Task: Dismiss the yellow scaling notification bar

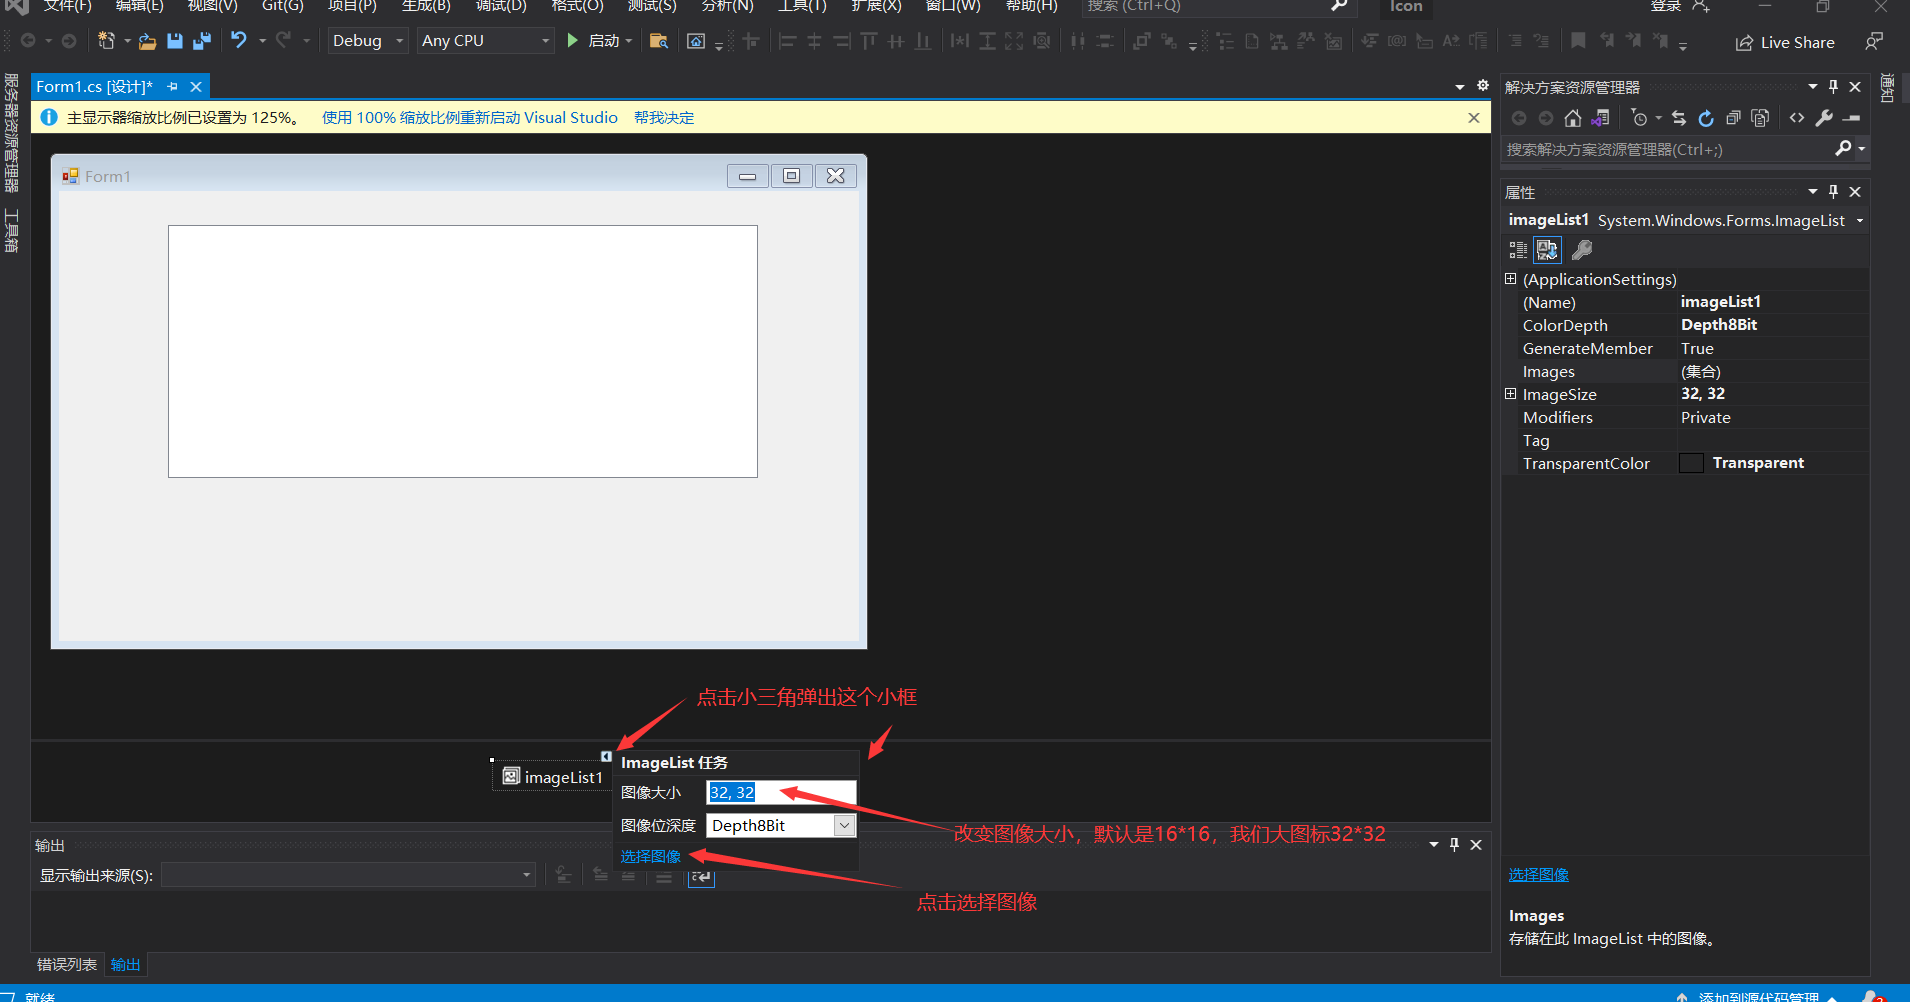Action: click(1474, 118)
